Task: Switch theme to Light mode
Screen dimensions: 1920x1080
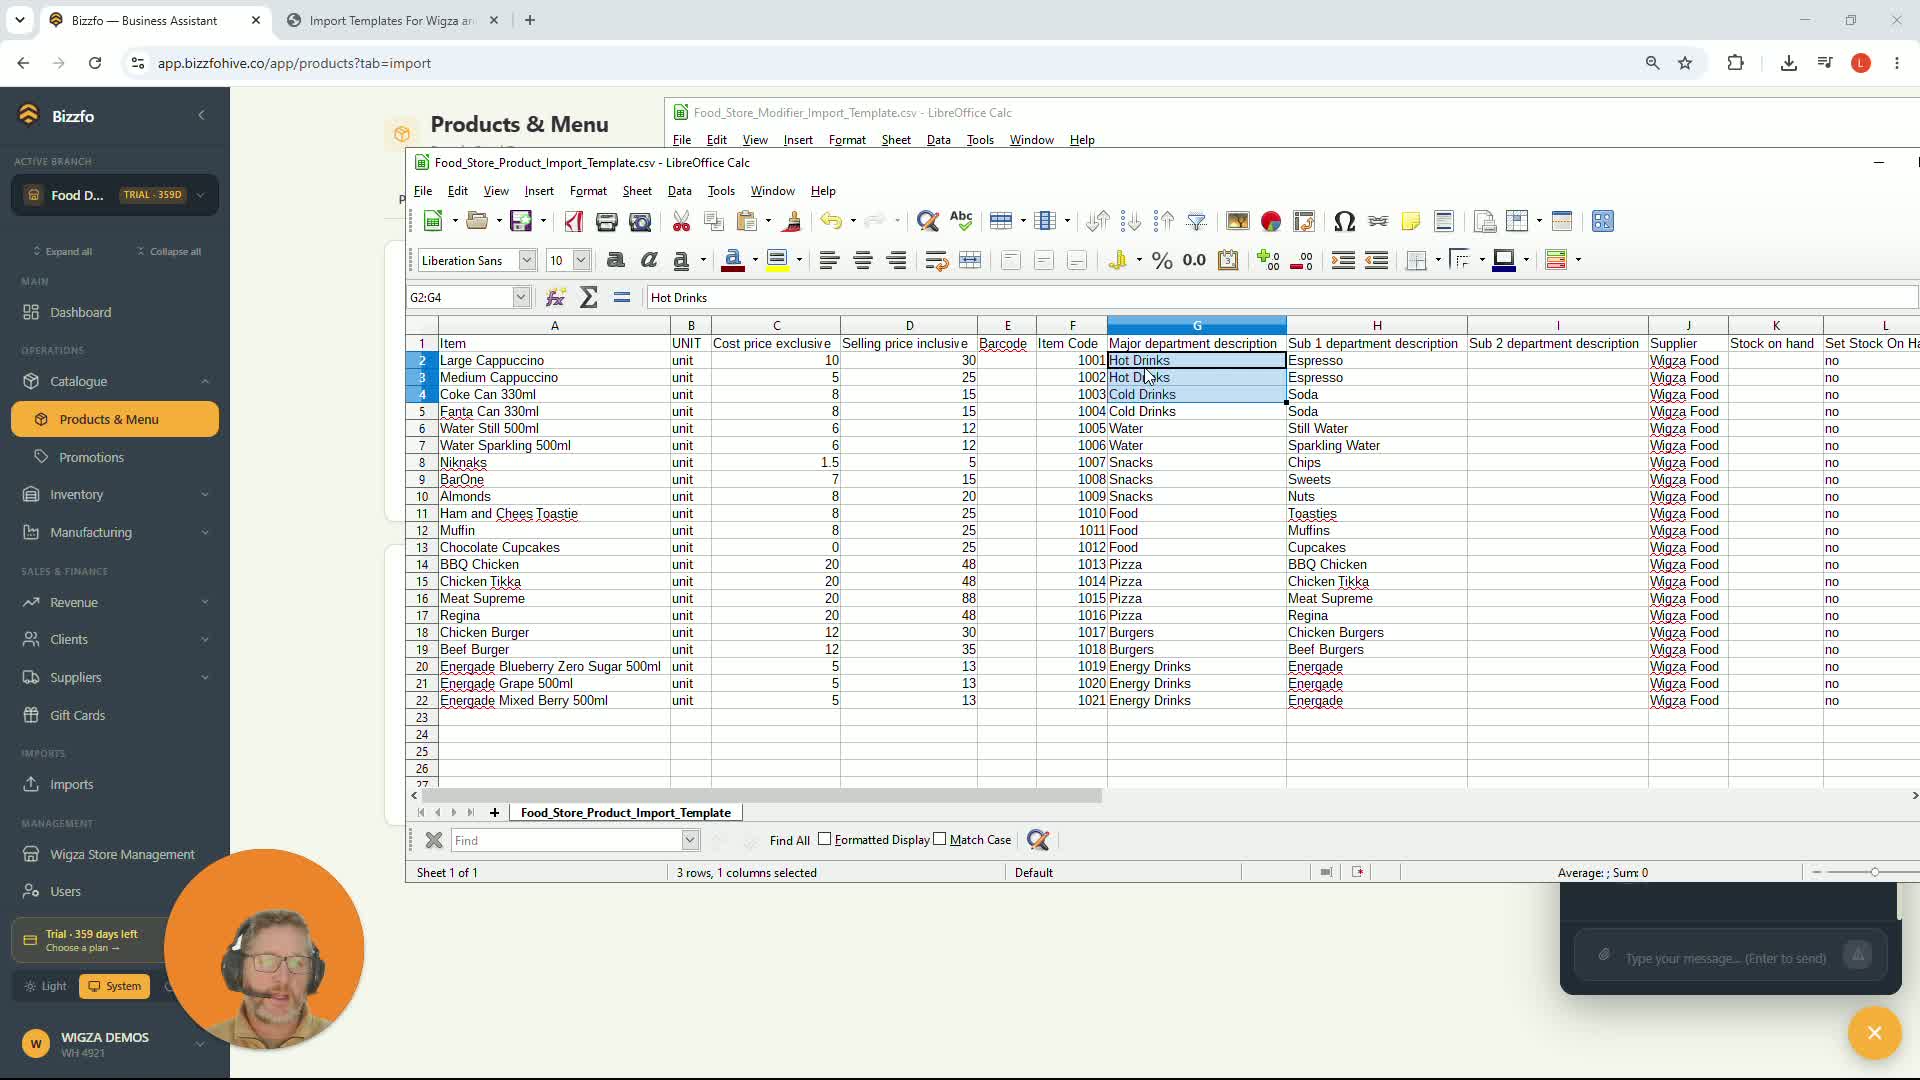Action: (45, 986)
